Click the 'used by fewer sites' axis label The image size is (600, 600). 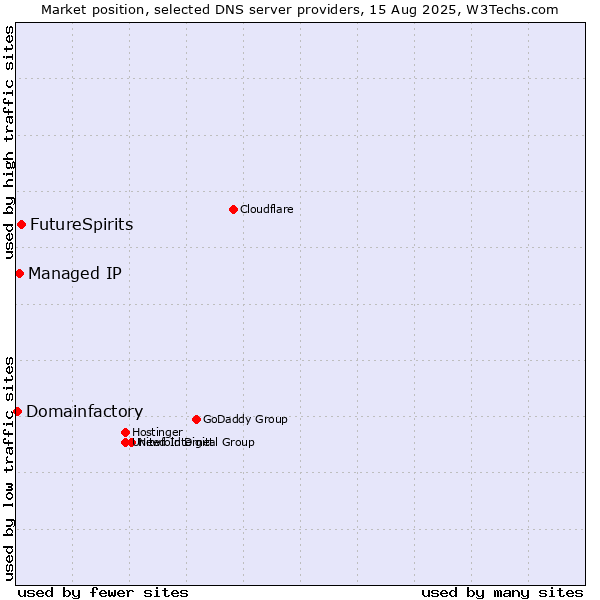coord(103,593)
